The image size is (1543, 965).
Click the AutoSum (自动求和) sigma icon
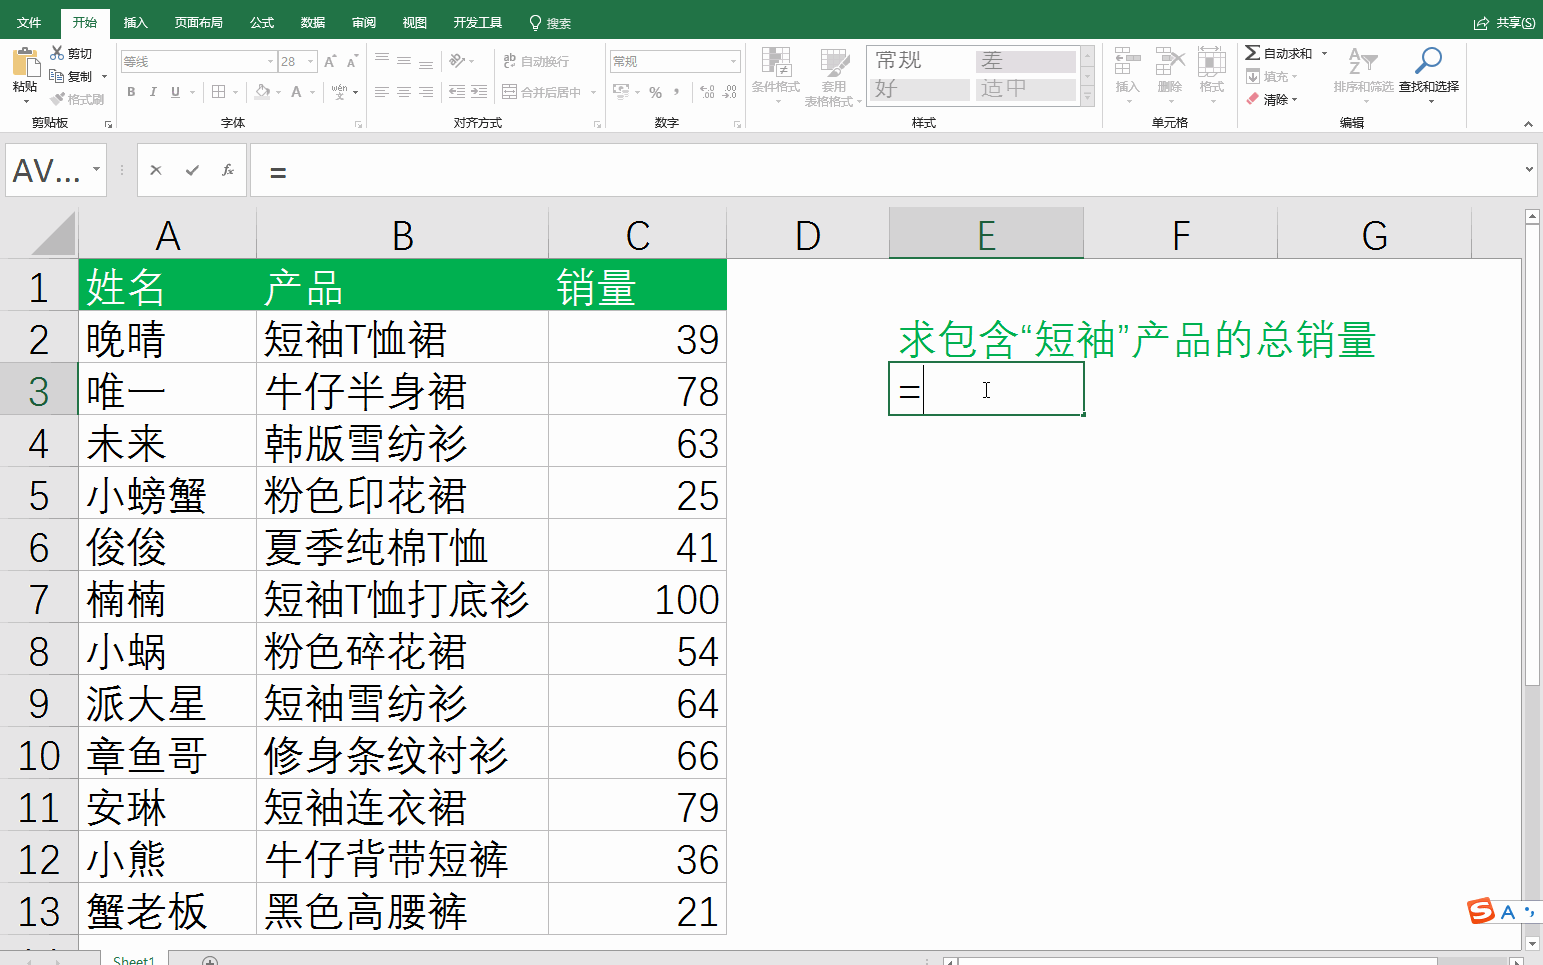(1252, 53)
